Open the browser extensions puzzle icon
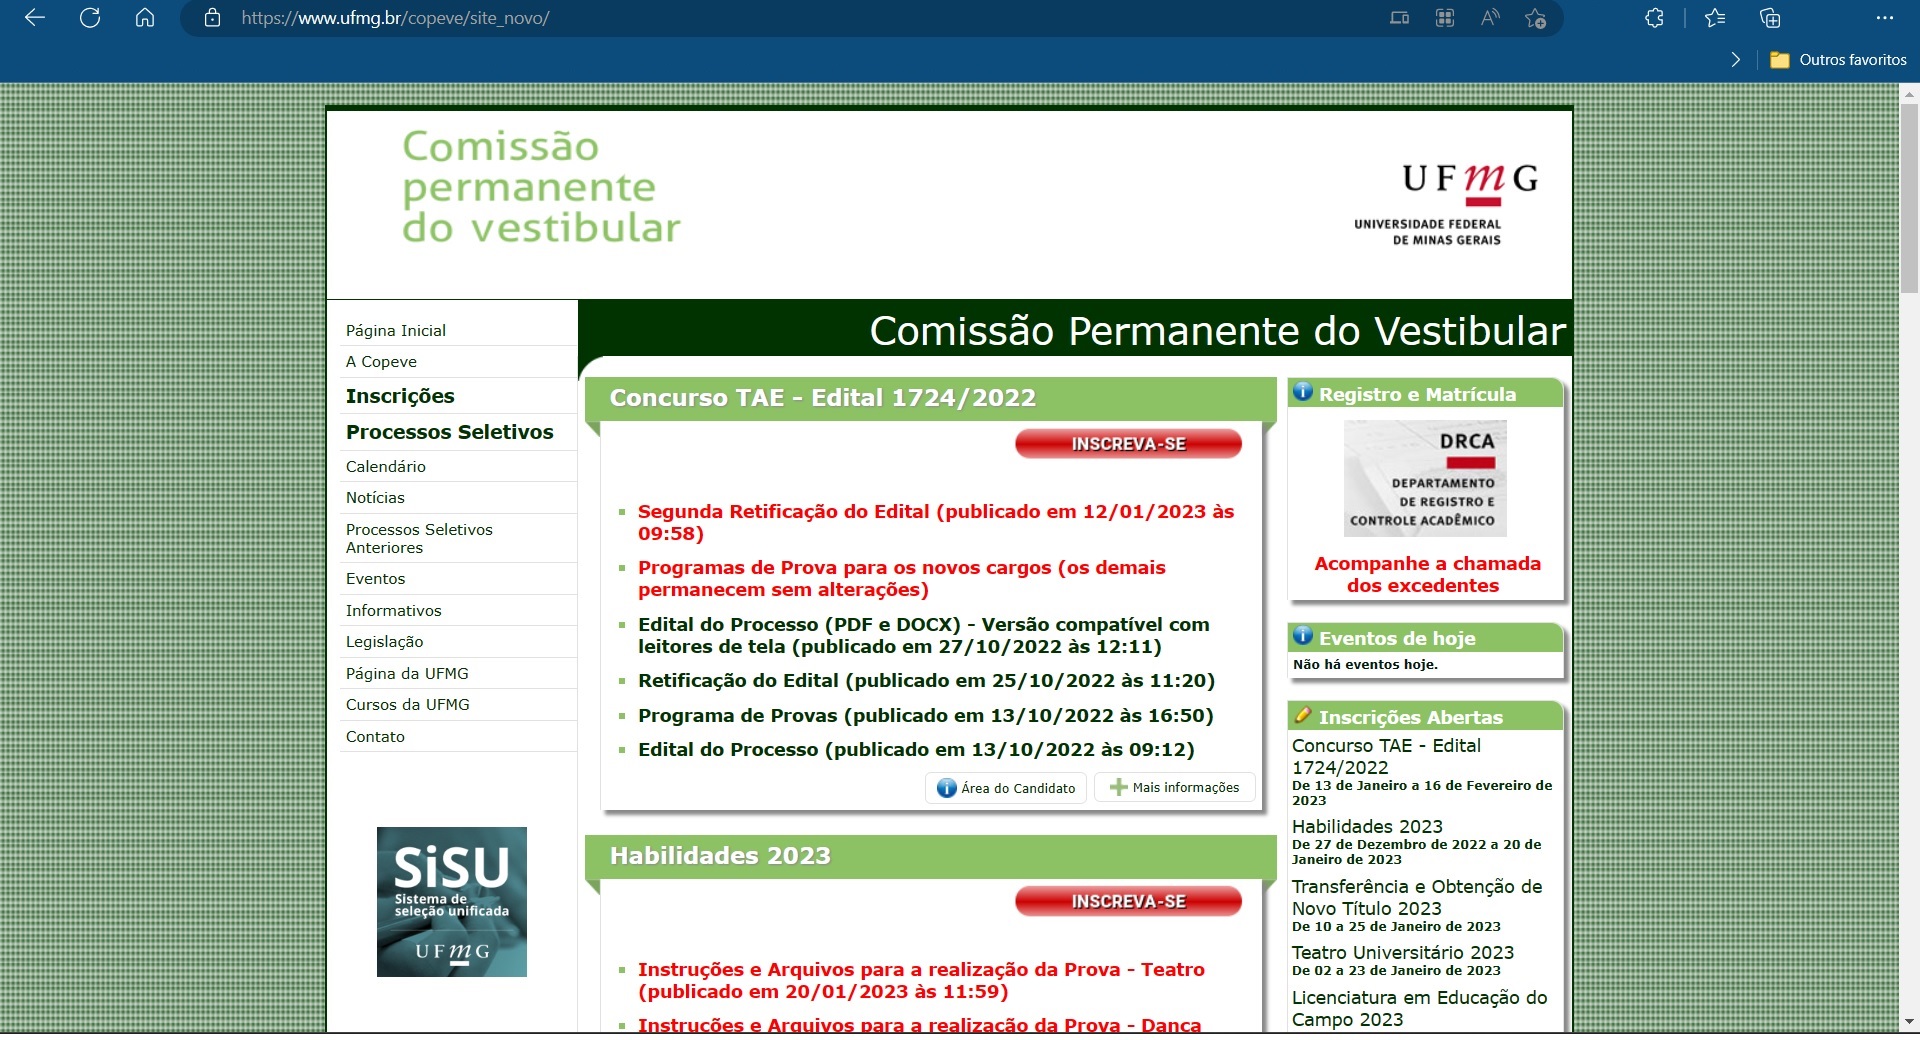This screenshot has height=1040, width=1920. tap(1654, 18)
